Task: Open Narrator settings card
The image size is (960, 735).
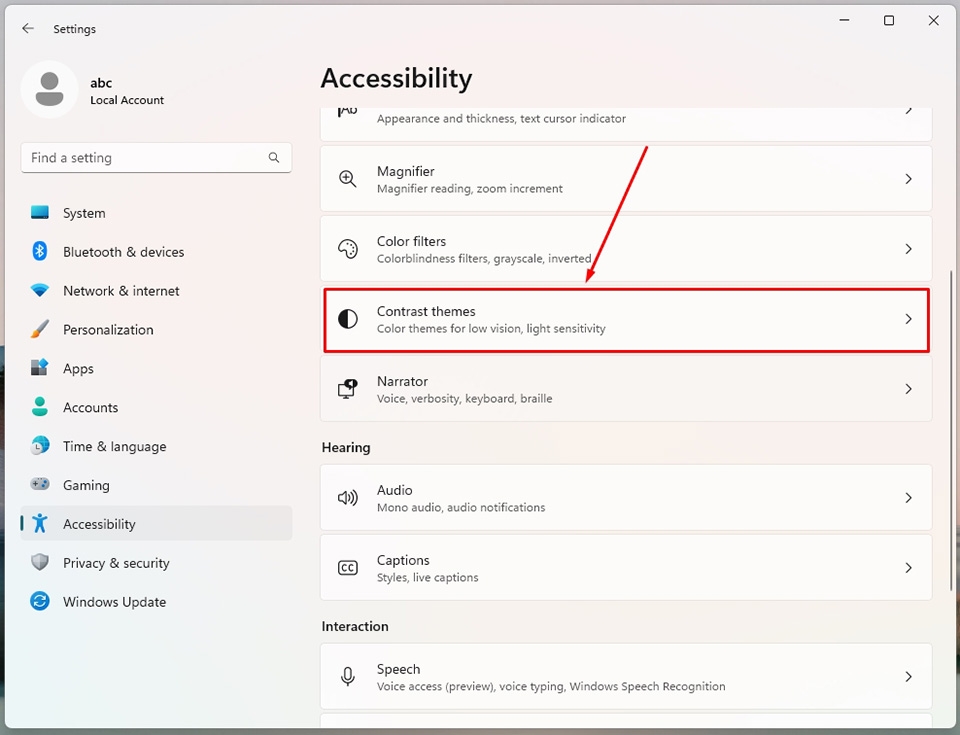Action: pyautogui.click(x=626, y=389)
